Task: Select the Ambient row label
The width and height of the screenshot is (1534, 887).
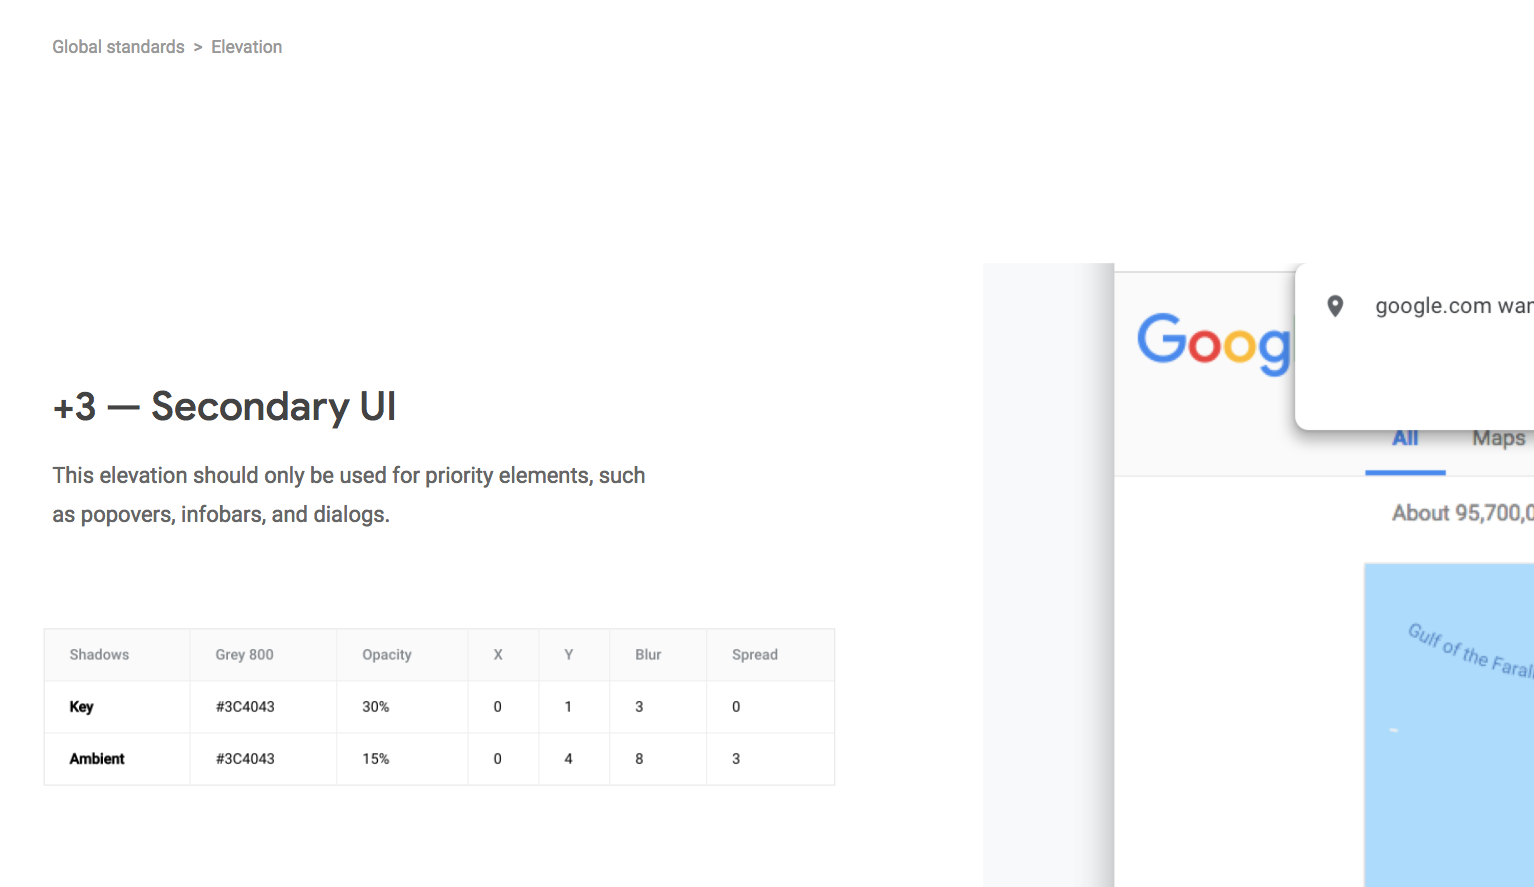Action: 97,759
